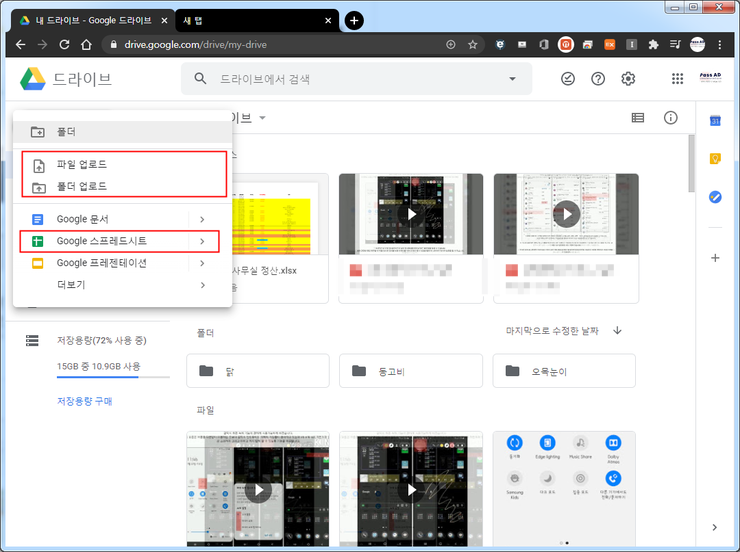Click 저장용량 구매 link
This screenshot has height=552, width=740.
pos(84,401)
